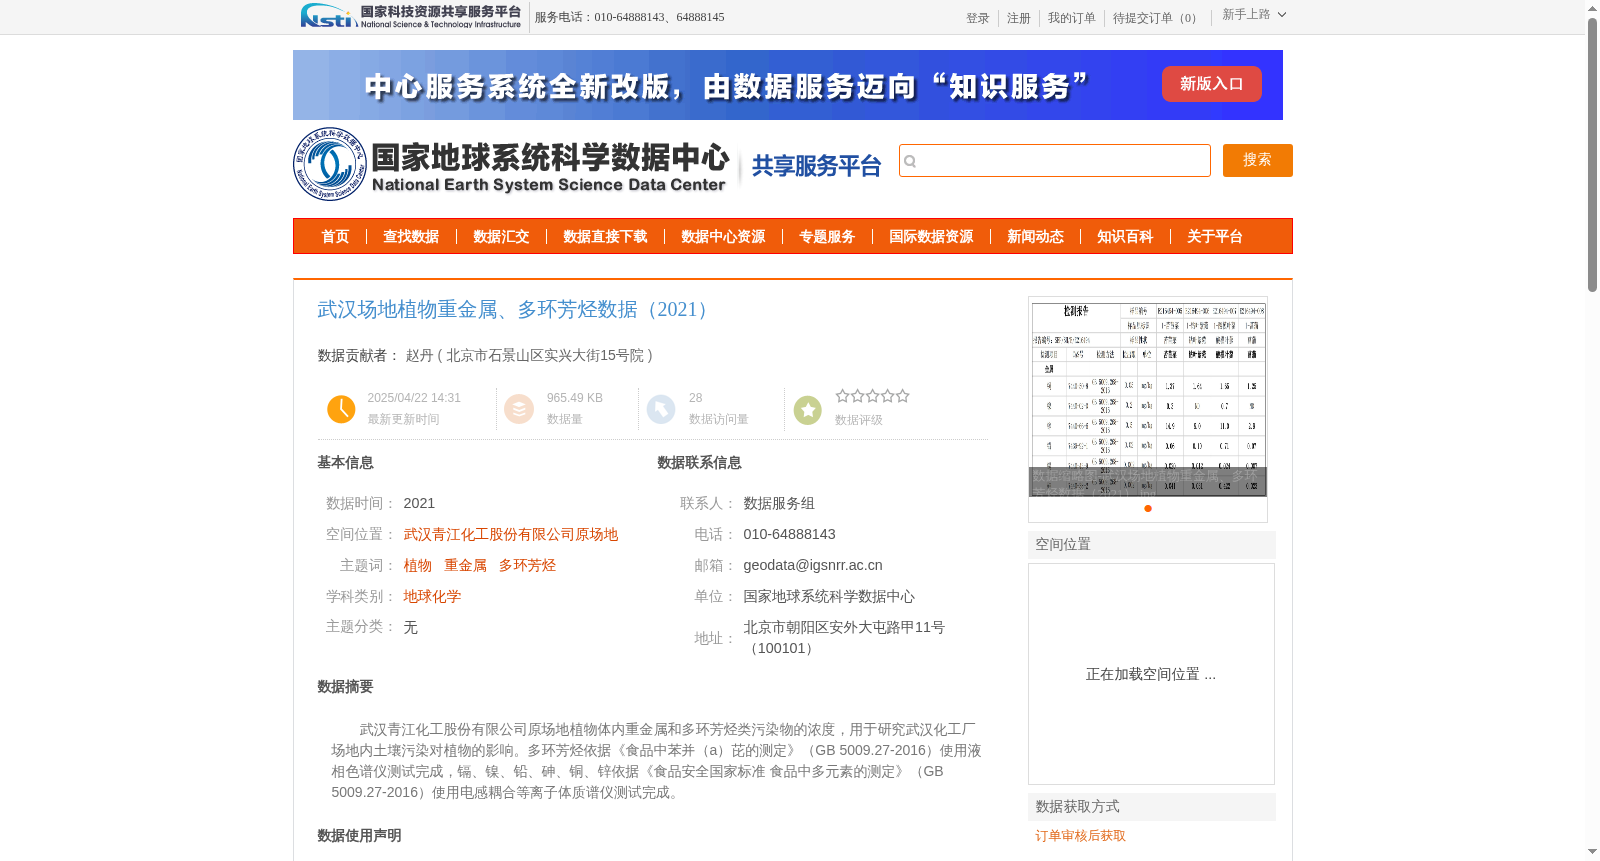Click the data volume stack icon
Image resolution: width=1600 pixels, height=861 pixels.
(519, 409)
